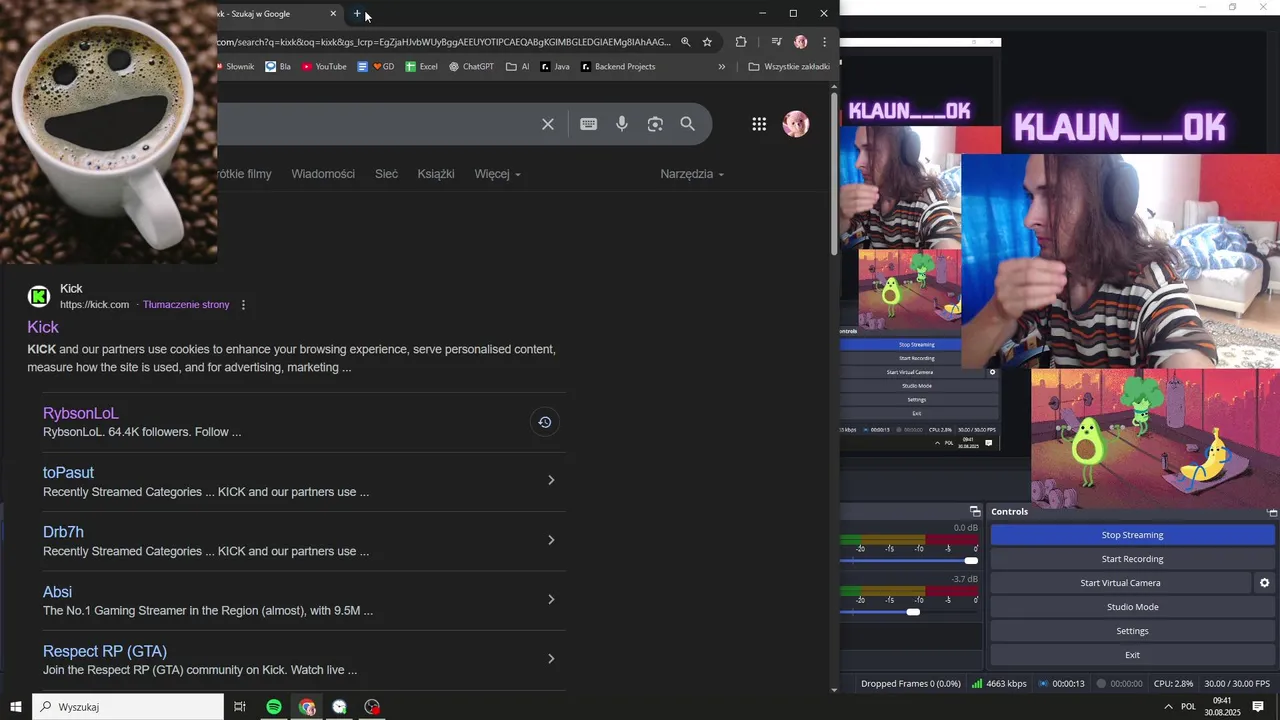
Task: Expand the toPasut row chevron
Action: tap(551, 480)
